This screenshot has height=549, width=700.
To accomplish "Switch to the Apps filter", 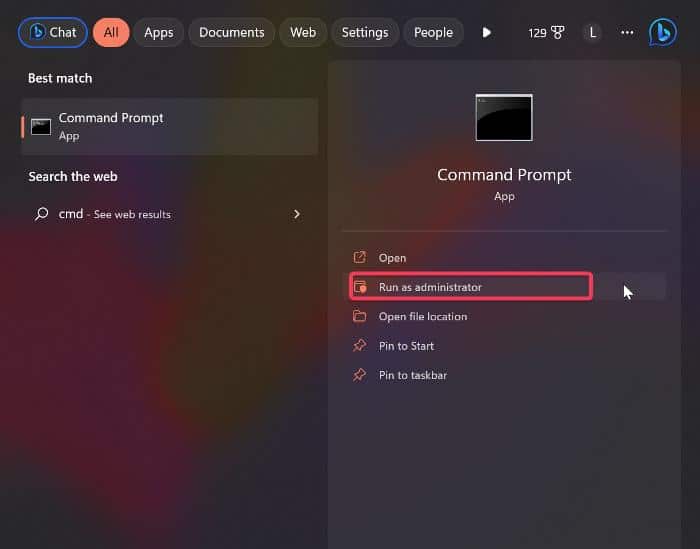I will [158, 33].
